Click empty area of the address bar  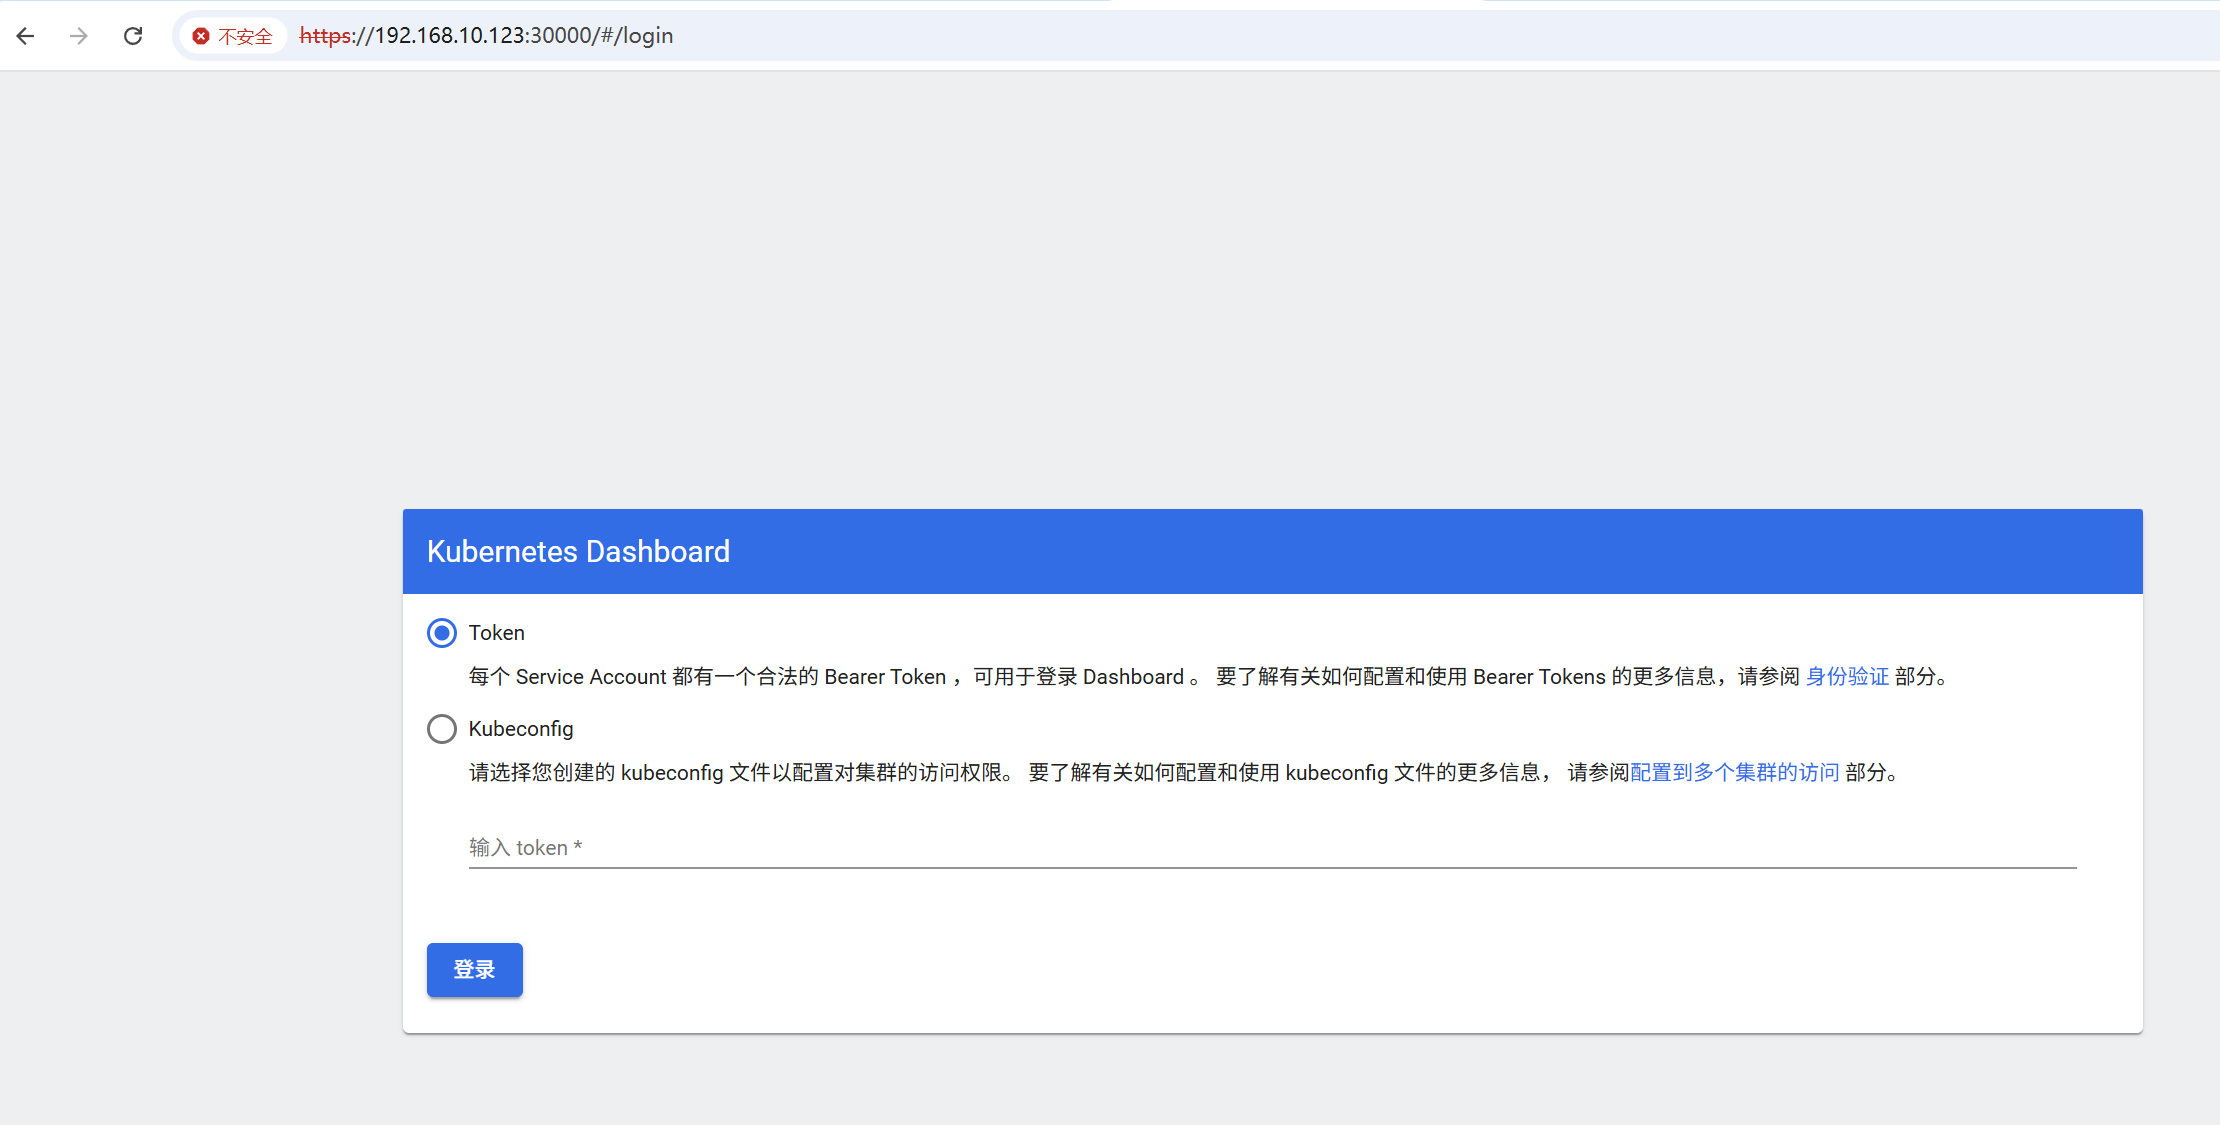click(1400, 36)
